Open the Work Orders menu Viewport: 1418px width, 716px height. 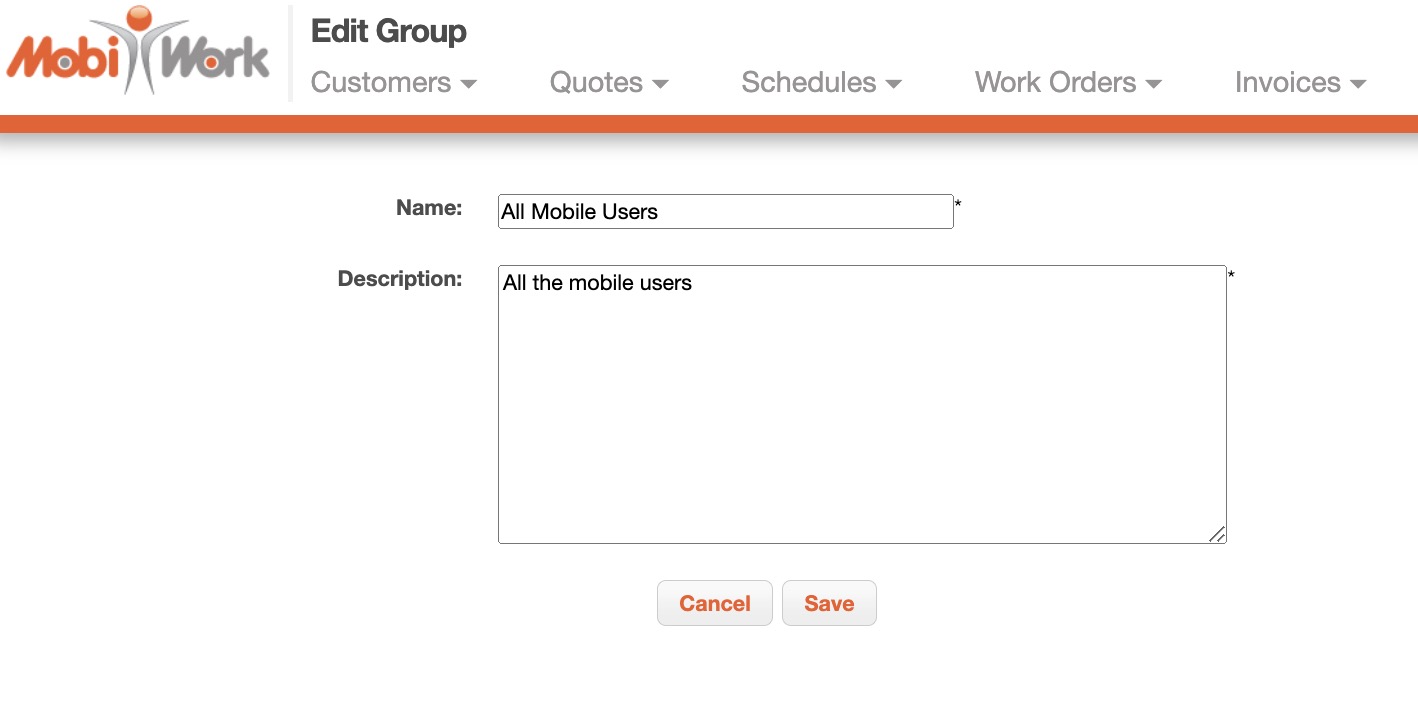pyautogui.click(x=1055, y=82)
